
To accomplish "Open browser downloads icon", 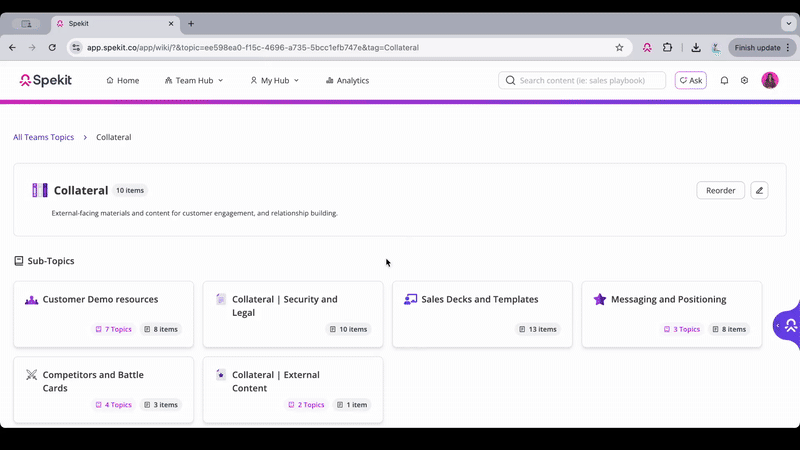I will [x=696, y=47].
